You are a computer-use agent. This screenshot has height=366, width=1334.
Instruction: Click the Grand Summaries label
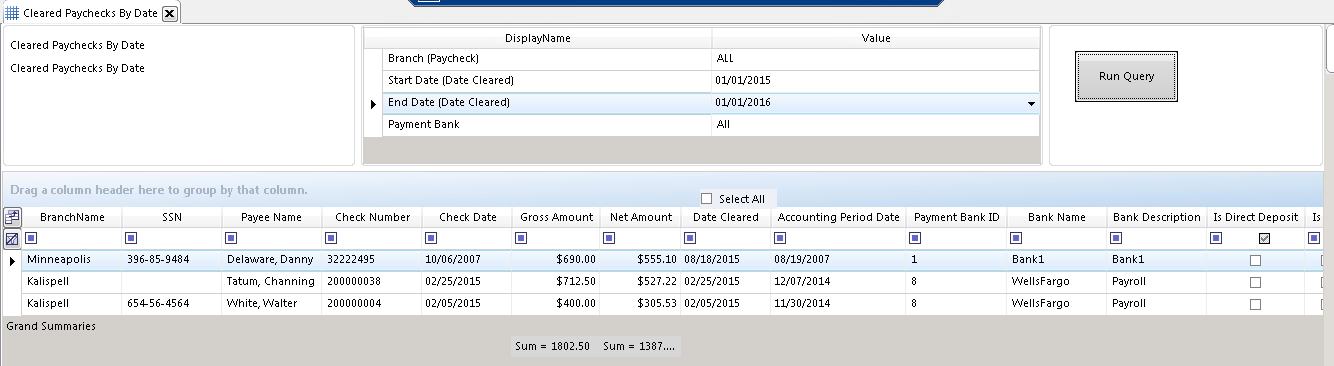coord(51,326)
